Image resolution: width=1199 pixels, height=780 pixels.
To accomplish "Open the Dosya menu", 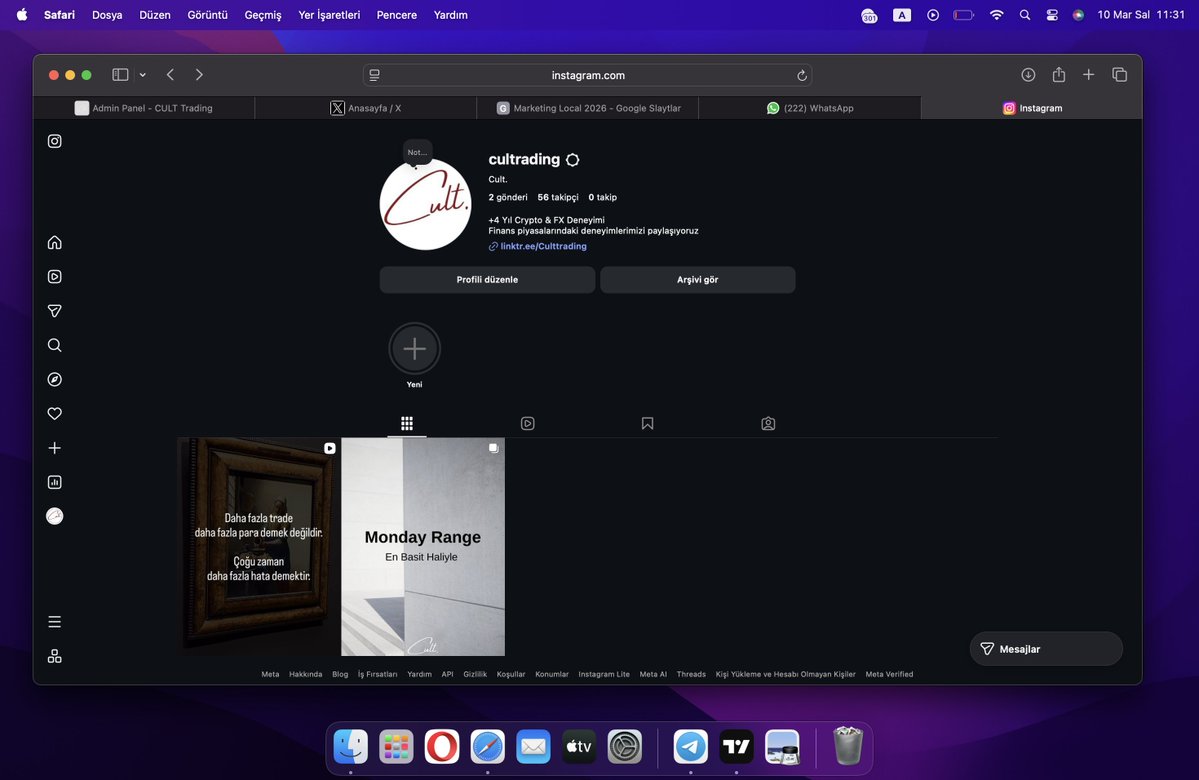I will tap(107, 15).
